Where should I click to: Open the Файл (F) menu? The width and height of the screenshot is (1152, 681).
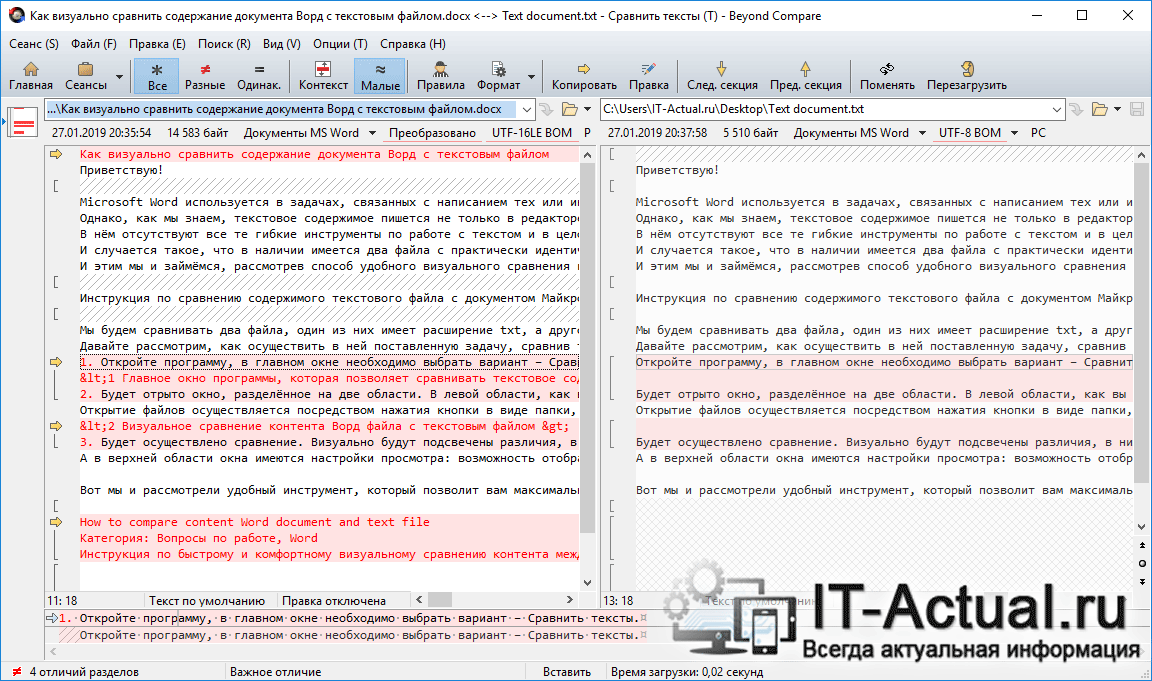pyautogui.click(x=93, y=44)
